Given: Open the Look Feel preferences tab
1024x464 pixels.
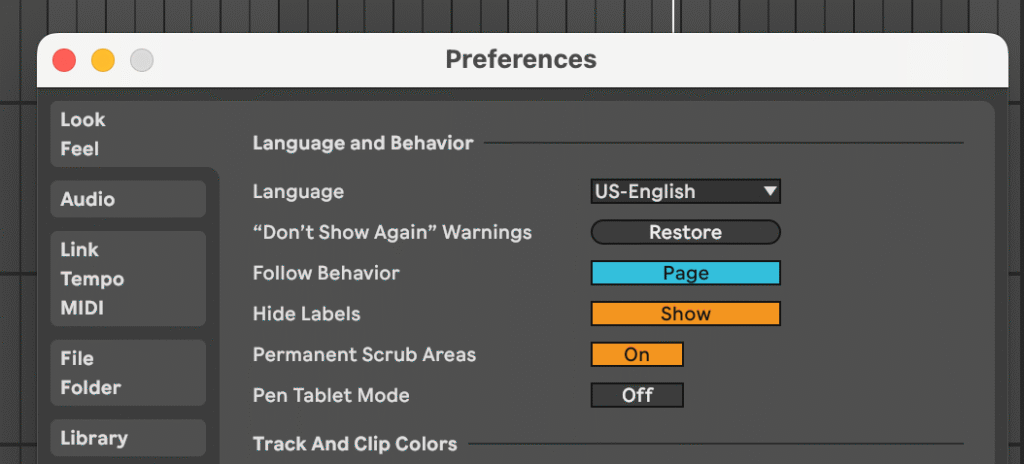Looking at the screenshot, I should click(x=83, y=134).
